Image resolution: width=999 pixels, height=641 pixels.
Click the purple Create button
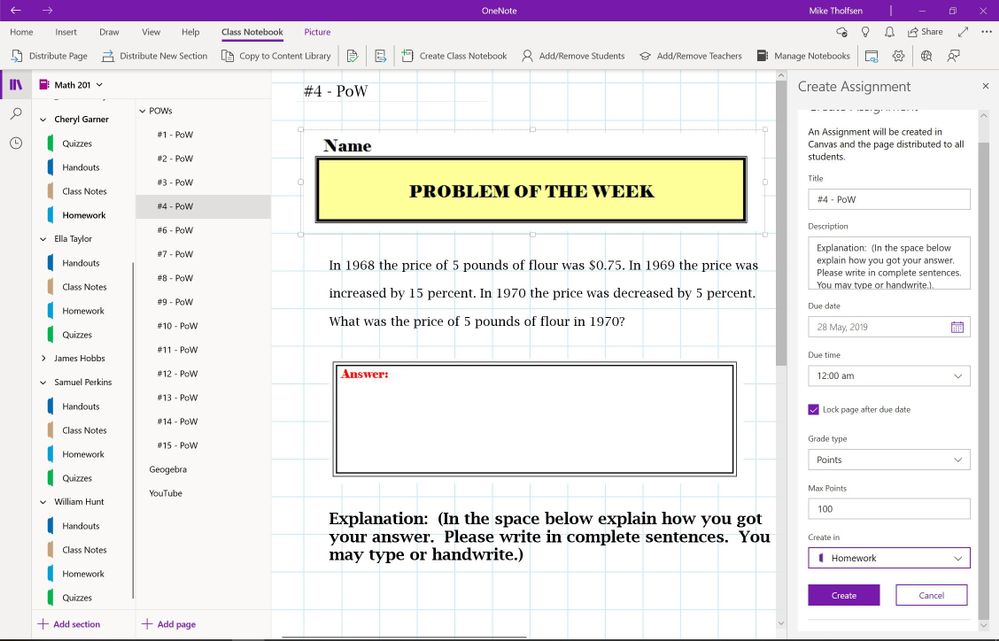[x=844, y=596]
